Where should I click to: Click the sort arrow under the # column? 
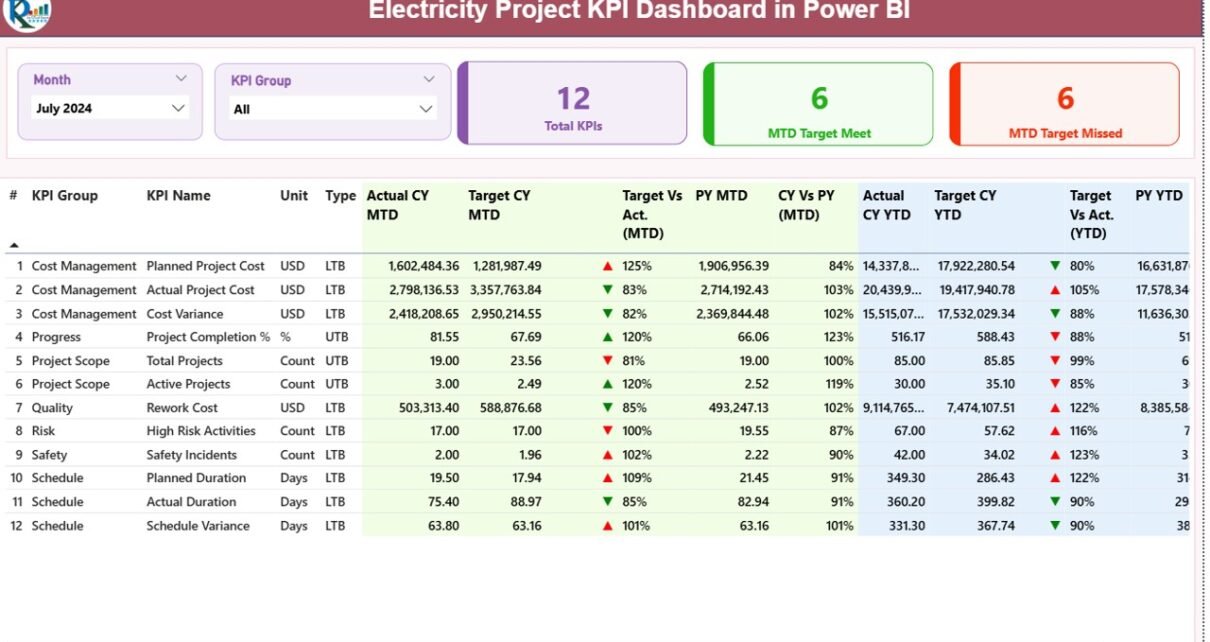[14, 245]
